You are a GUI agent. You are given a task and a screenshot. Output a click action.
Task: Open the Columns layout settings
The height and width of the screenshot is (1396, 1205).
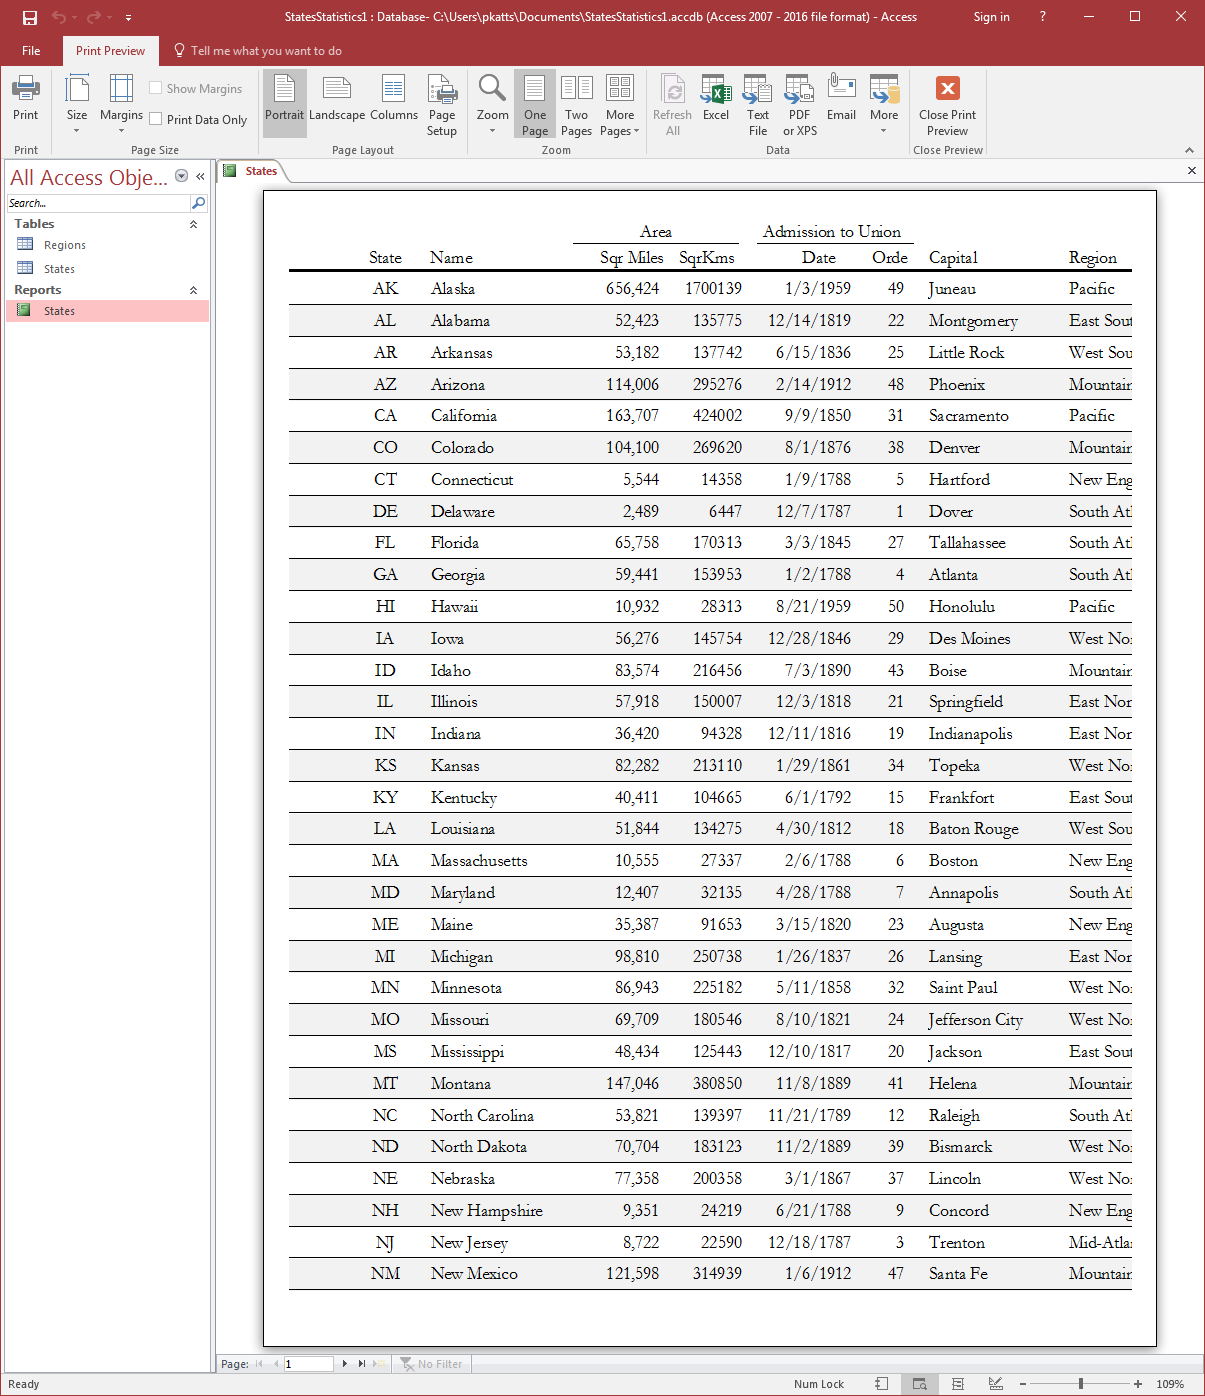pyautogui.click(x=394, y=98)
